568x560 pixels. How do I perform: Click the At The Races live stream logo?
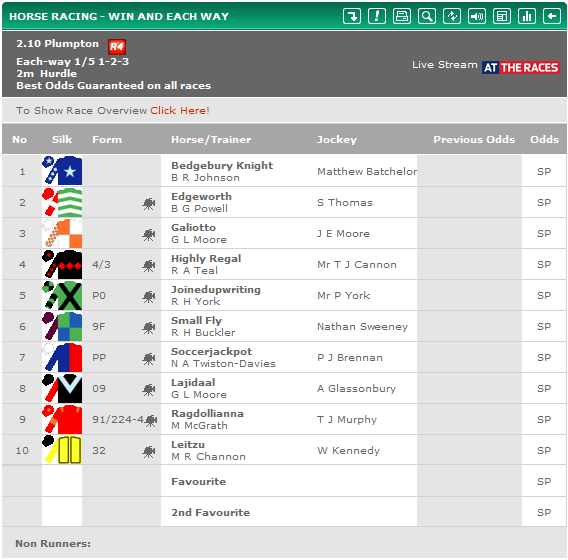[x=521, y=67]
